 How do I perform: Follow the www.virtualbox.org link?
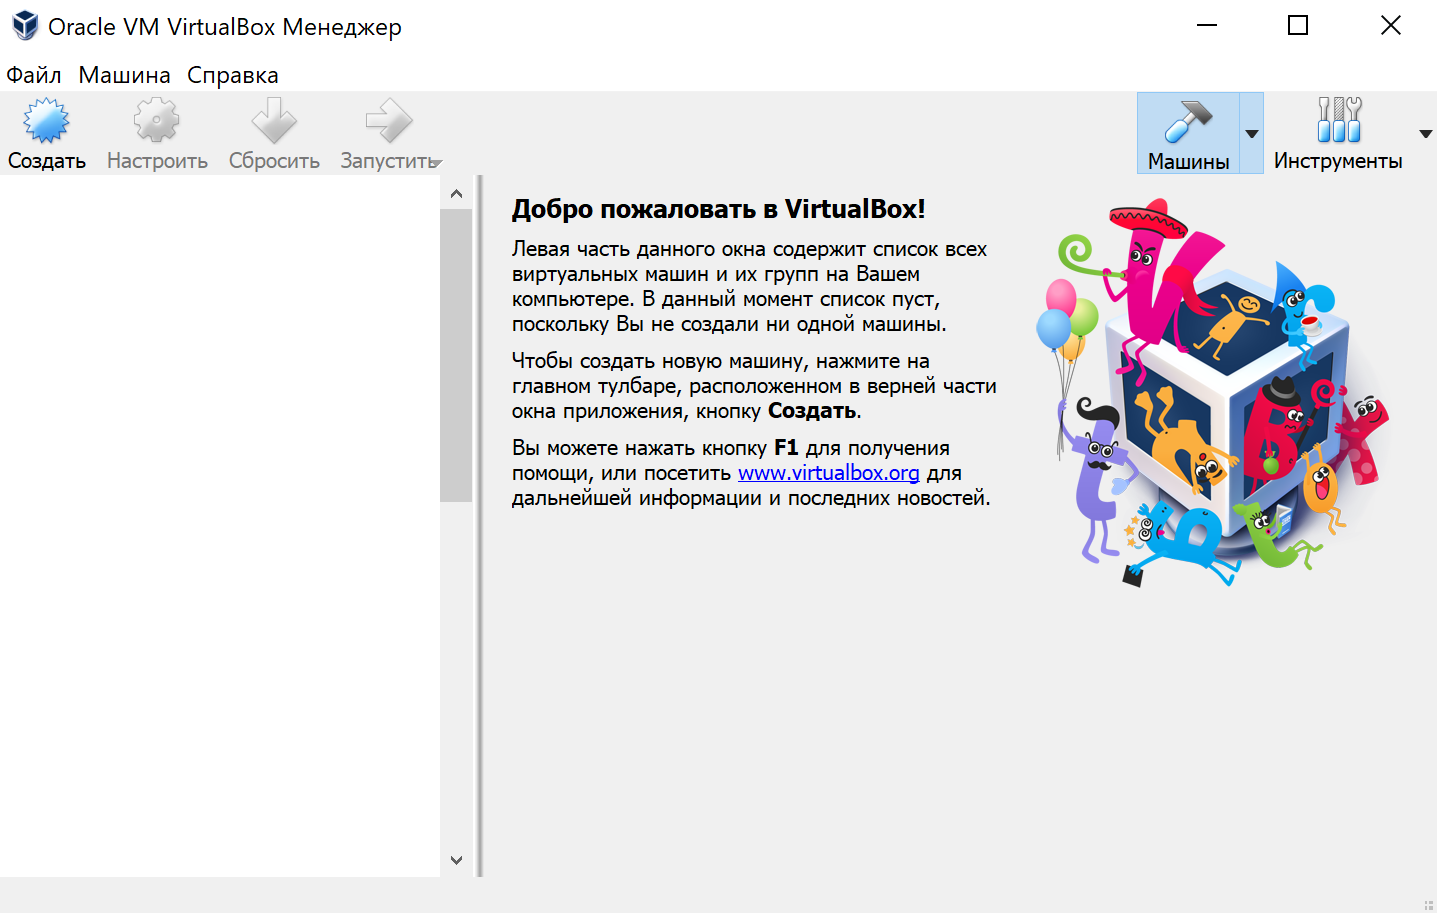(x=828, y=472)
